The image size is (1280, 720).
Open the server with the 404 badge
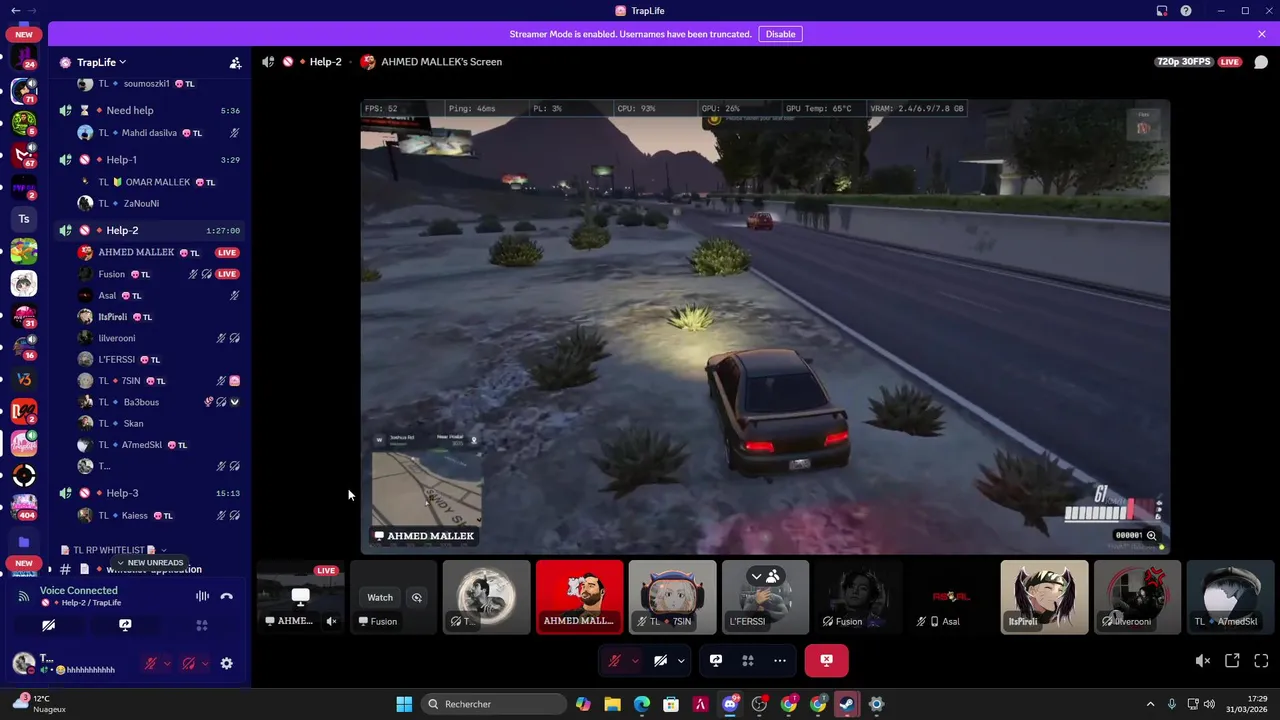click(x=24, y=507)
